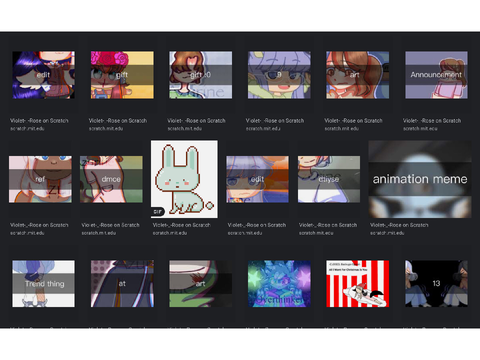Click the 'Violet-_-Rose on Scratch' title under the bunny GIF
This screenshot has height=360, width=480.
pos(182,225)
